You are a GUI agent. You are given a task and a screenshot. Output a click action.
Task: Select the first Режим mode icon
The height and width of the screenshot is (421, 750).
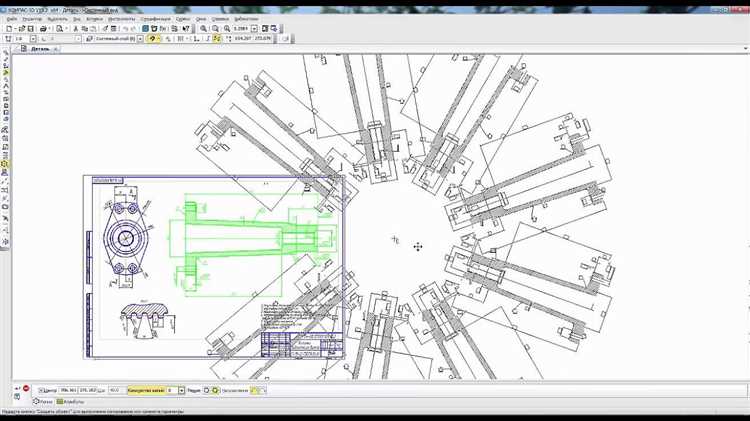(207, 390)
